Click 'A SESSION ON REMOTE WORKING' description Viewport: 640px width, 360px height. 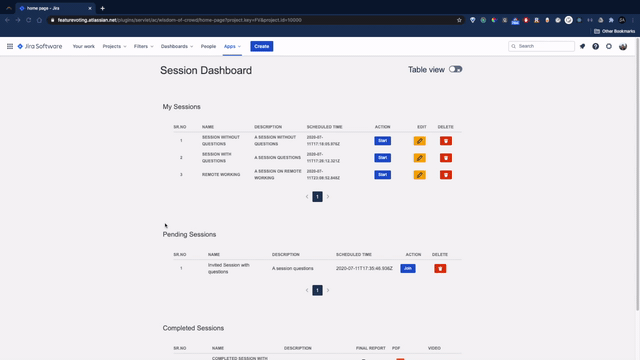point(278,175)
